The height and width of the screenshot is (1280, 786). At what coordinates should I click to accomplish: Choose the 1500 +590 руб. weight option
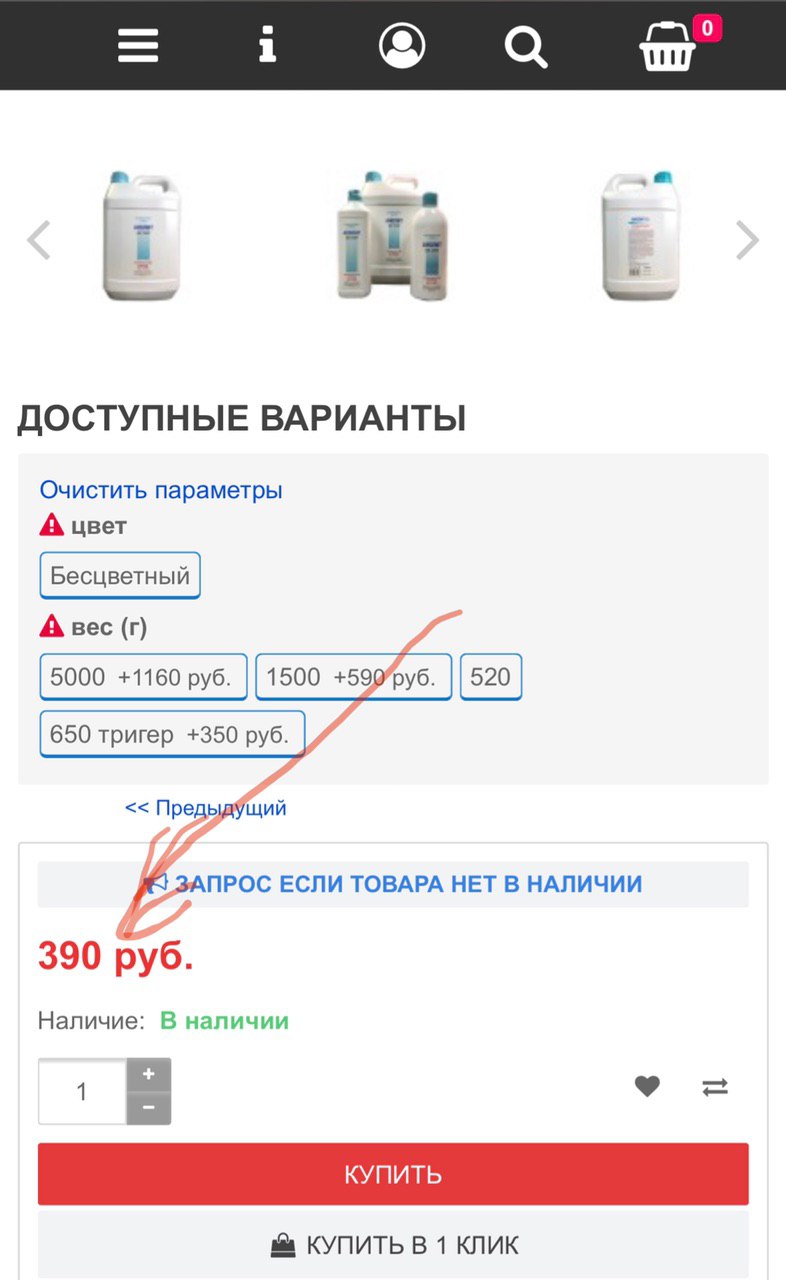point(354,677)
